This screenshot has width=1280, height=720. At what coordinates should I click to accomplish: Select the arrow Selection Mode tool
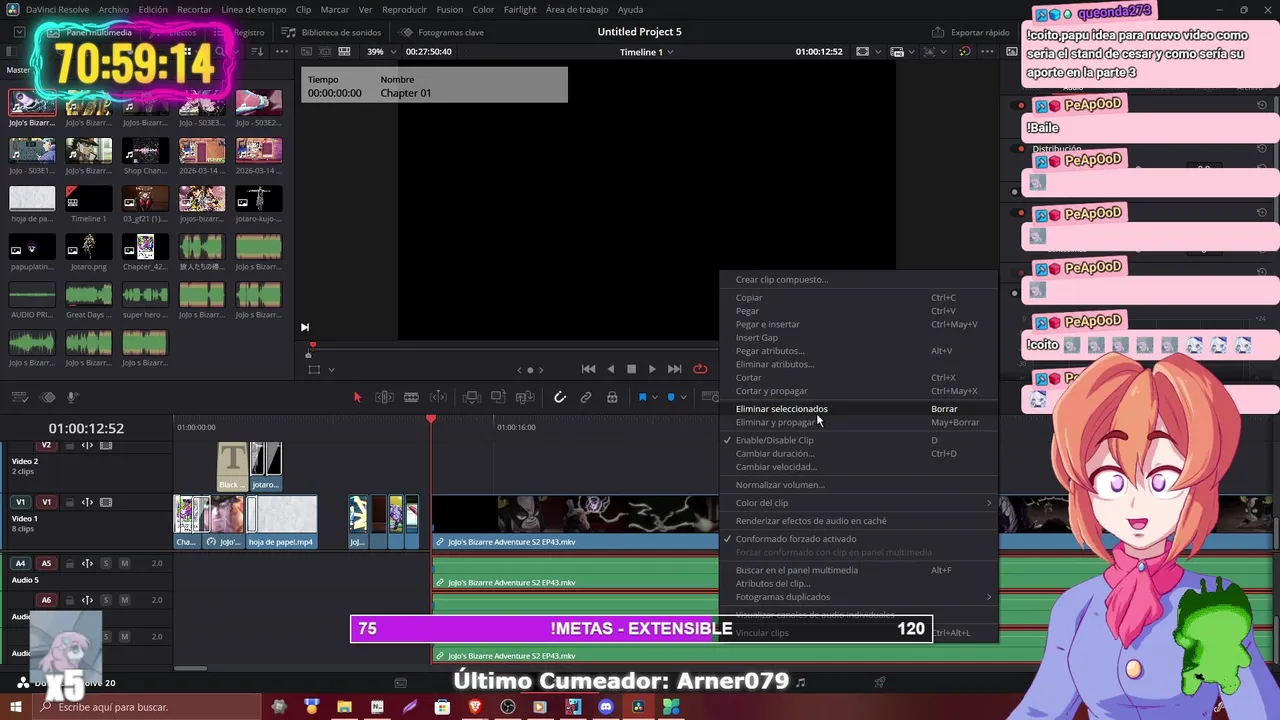pyautogui.click(x=357, y=397)
